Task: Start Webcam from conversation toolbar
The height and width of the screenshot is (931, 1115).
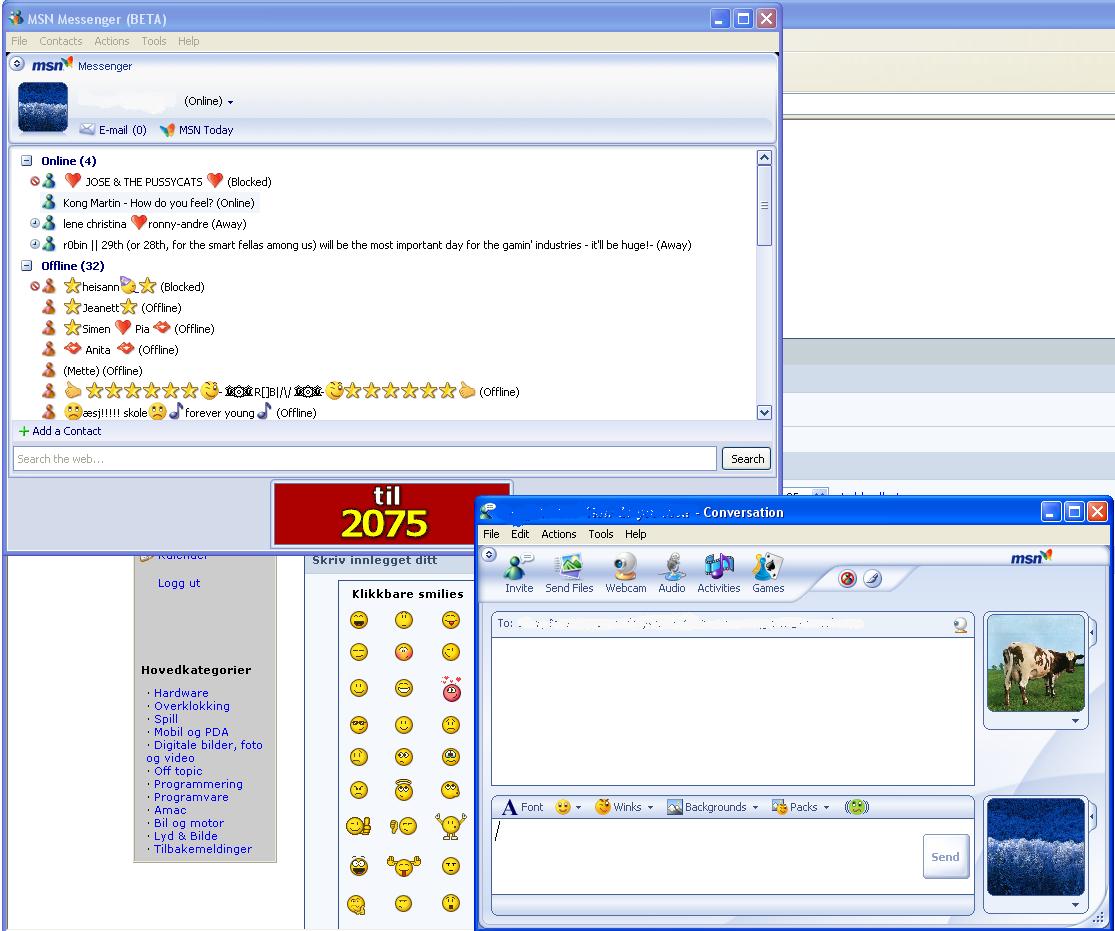Action: 626,573
